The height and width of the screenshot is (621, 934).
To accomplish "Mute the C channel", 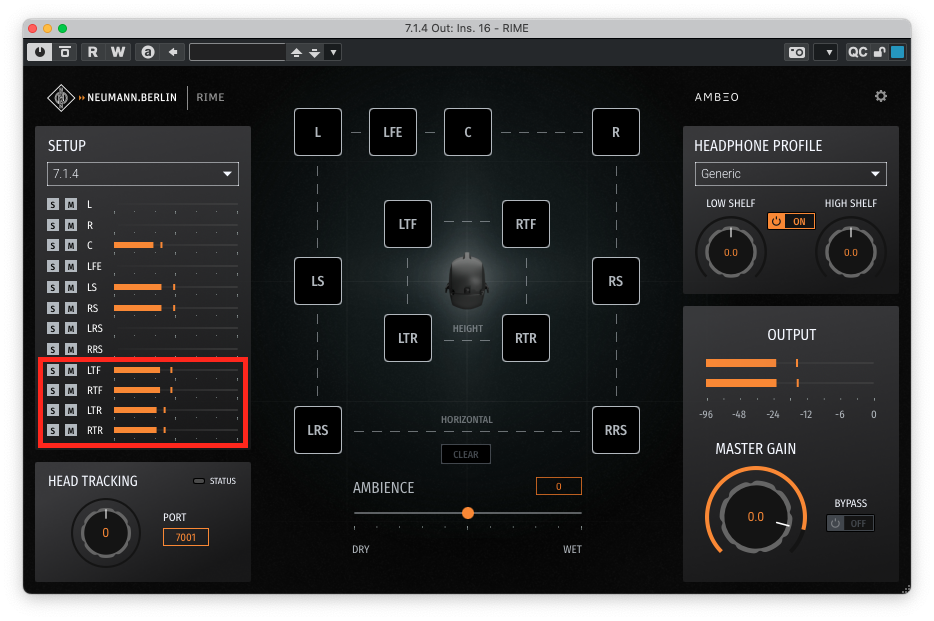I will [71, 245].
